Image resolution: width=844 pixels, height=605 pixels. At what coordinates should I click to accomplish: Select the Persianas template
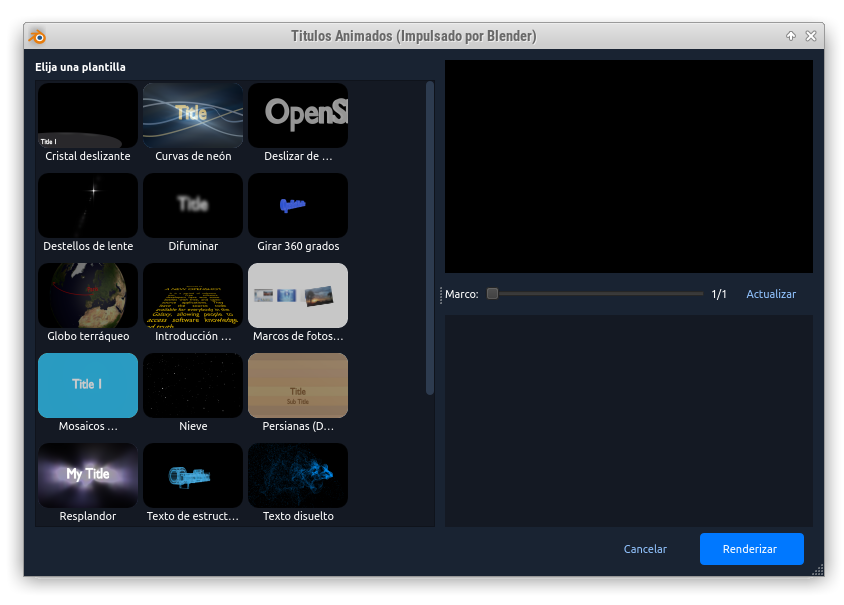pyautogui.click(x=298, y=386)
